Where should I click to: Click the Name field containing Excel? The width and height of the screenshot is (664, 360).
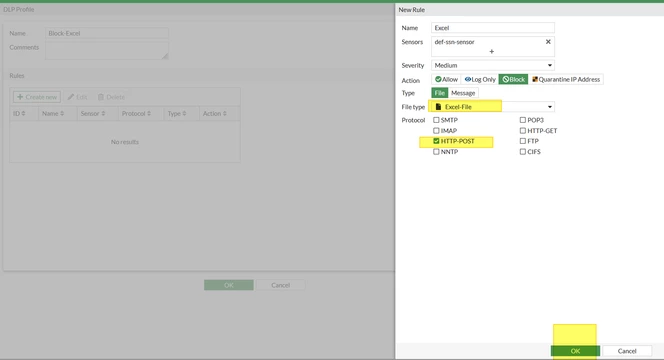(493, 28)
